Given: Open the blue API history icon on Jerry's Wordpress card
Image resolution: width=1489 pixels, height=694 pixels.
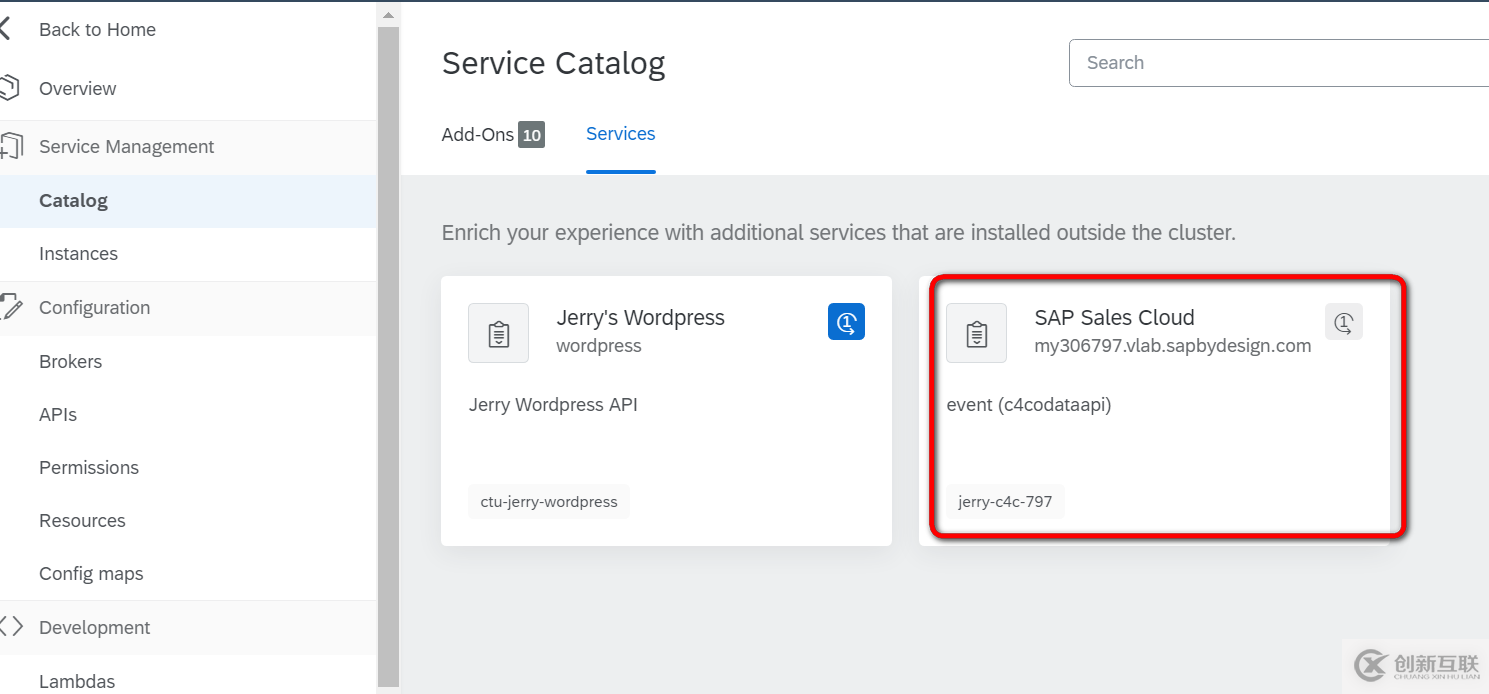Looking at the screenshot, I should pos(846,321).
